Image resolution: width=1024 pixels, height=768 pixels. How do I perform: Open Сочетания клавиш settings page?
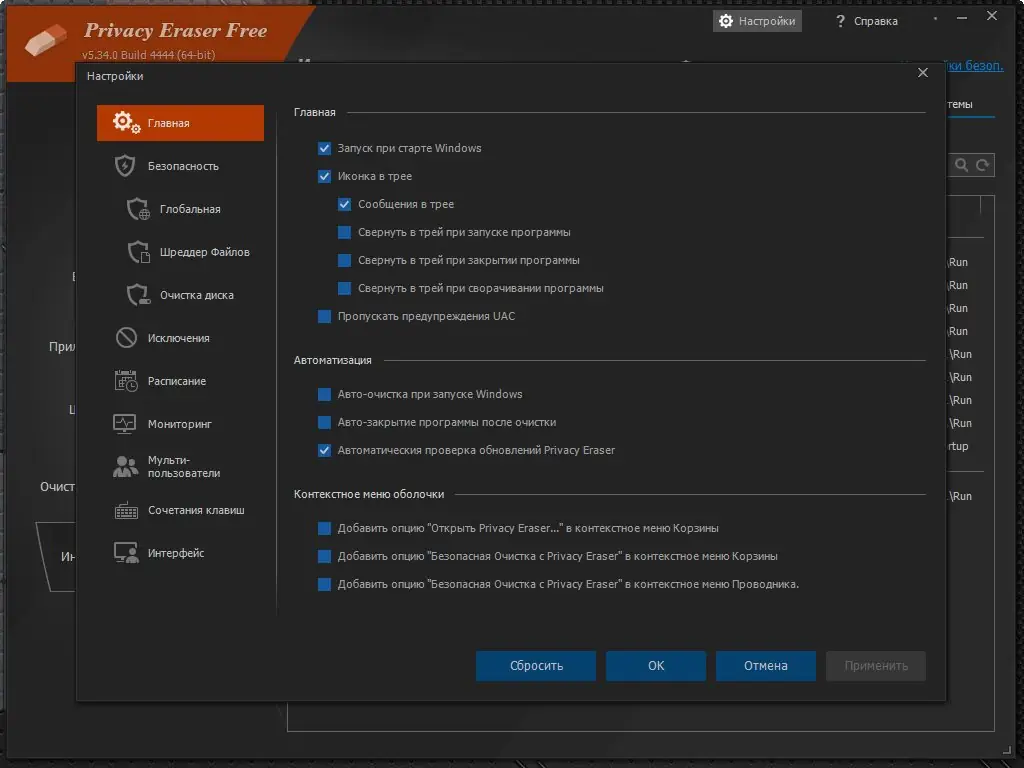click(x=180, y=510)
